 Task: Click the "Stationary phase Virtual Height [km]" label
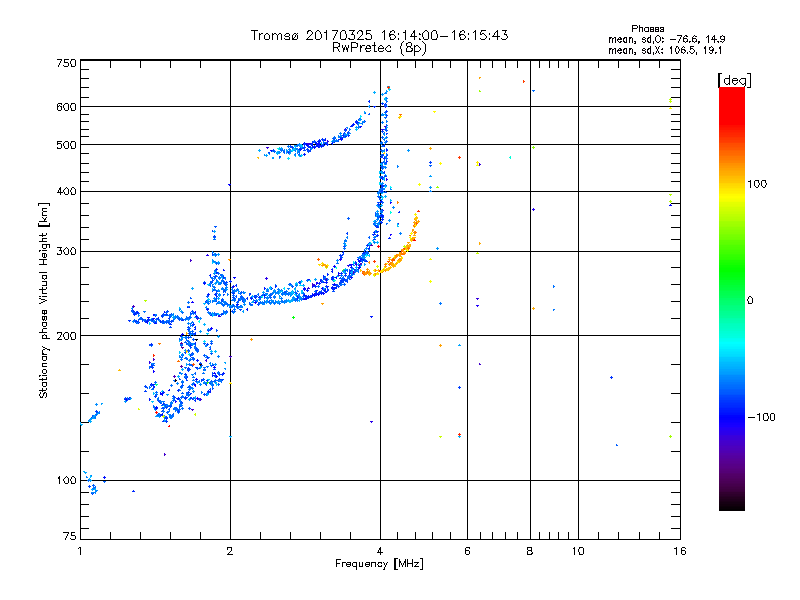click(x=43, y=301)
